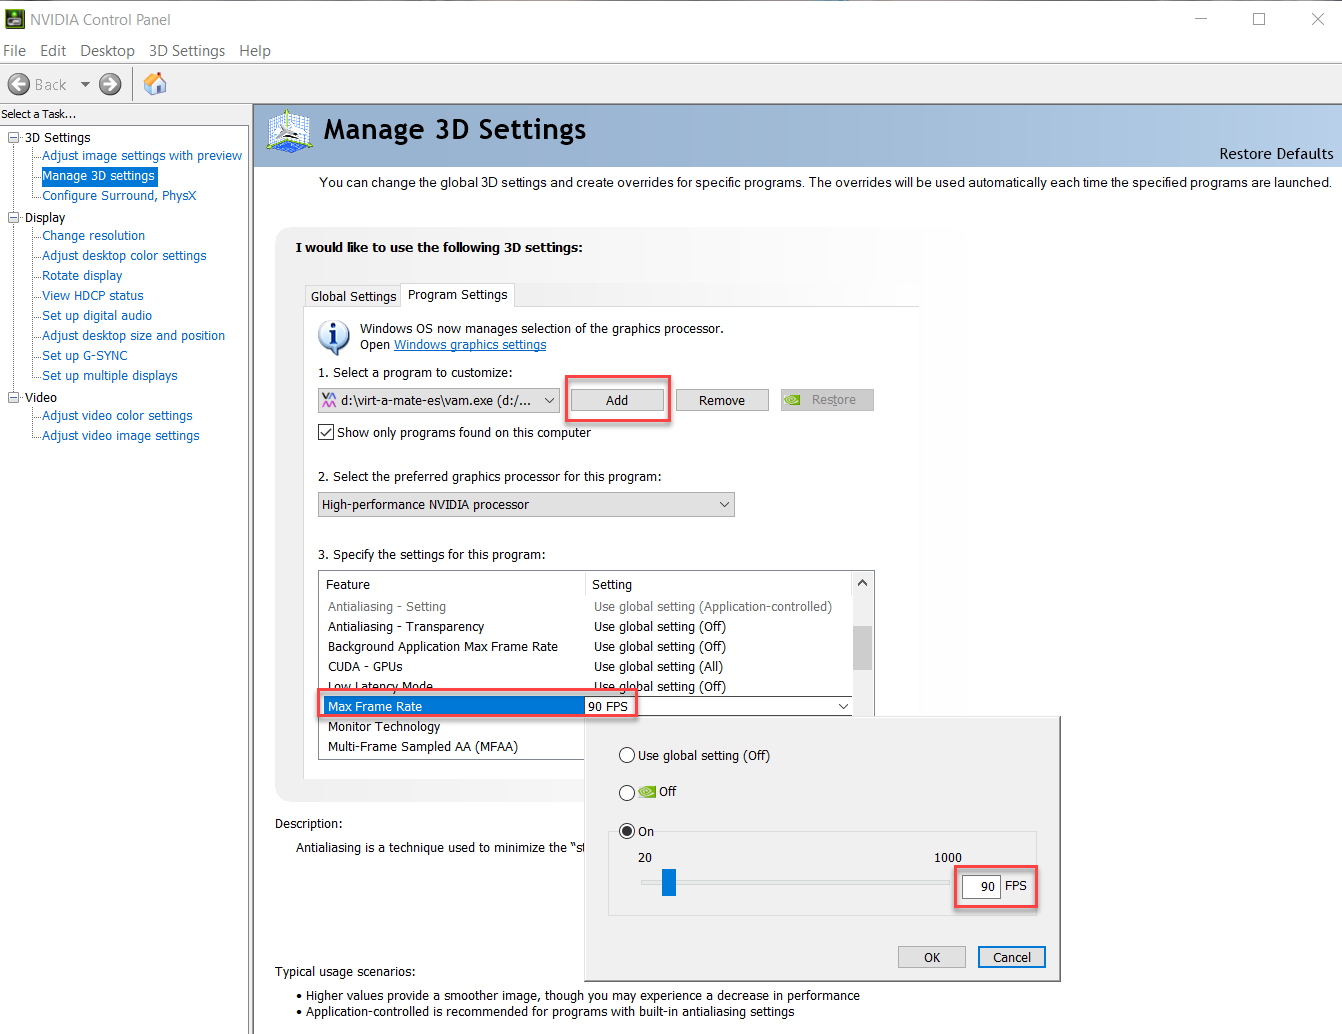Image resolution: width=1342 pixels, height=1034 pixels.
Task: Open Adjust video image settings
Action: (121, 436)
